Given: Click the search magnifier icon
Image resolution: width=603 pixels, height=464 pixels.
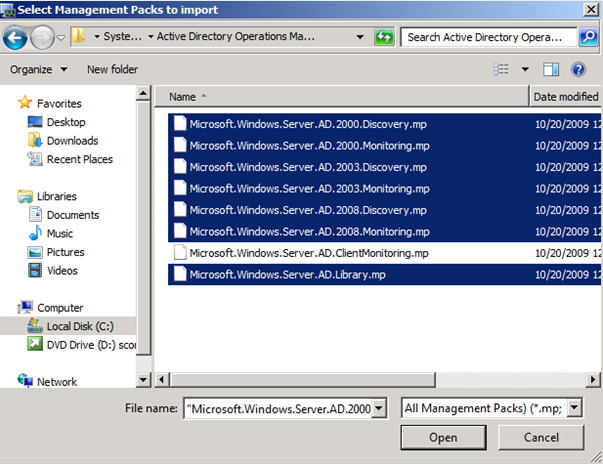Looking at the screenshot, I should tap(588, 37).
